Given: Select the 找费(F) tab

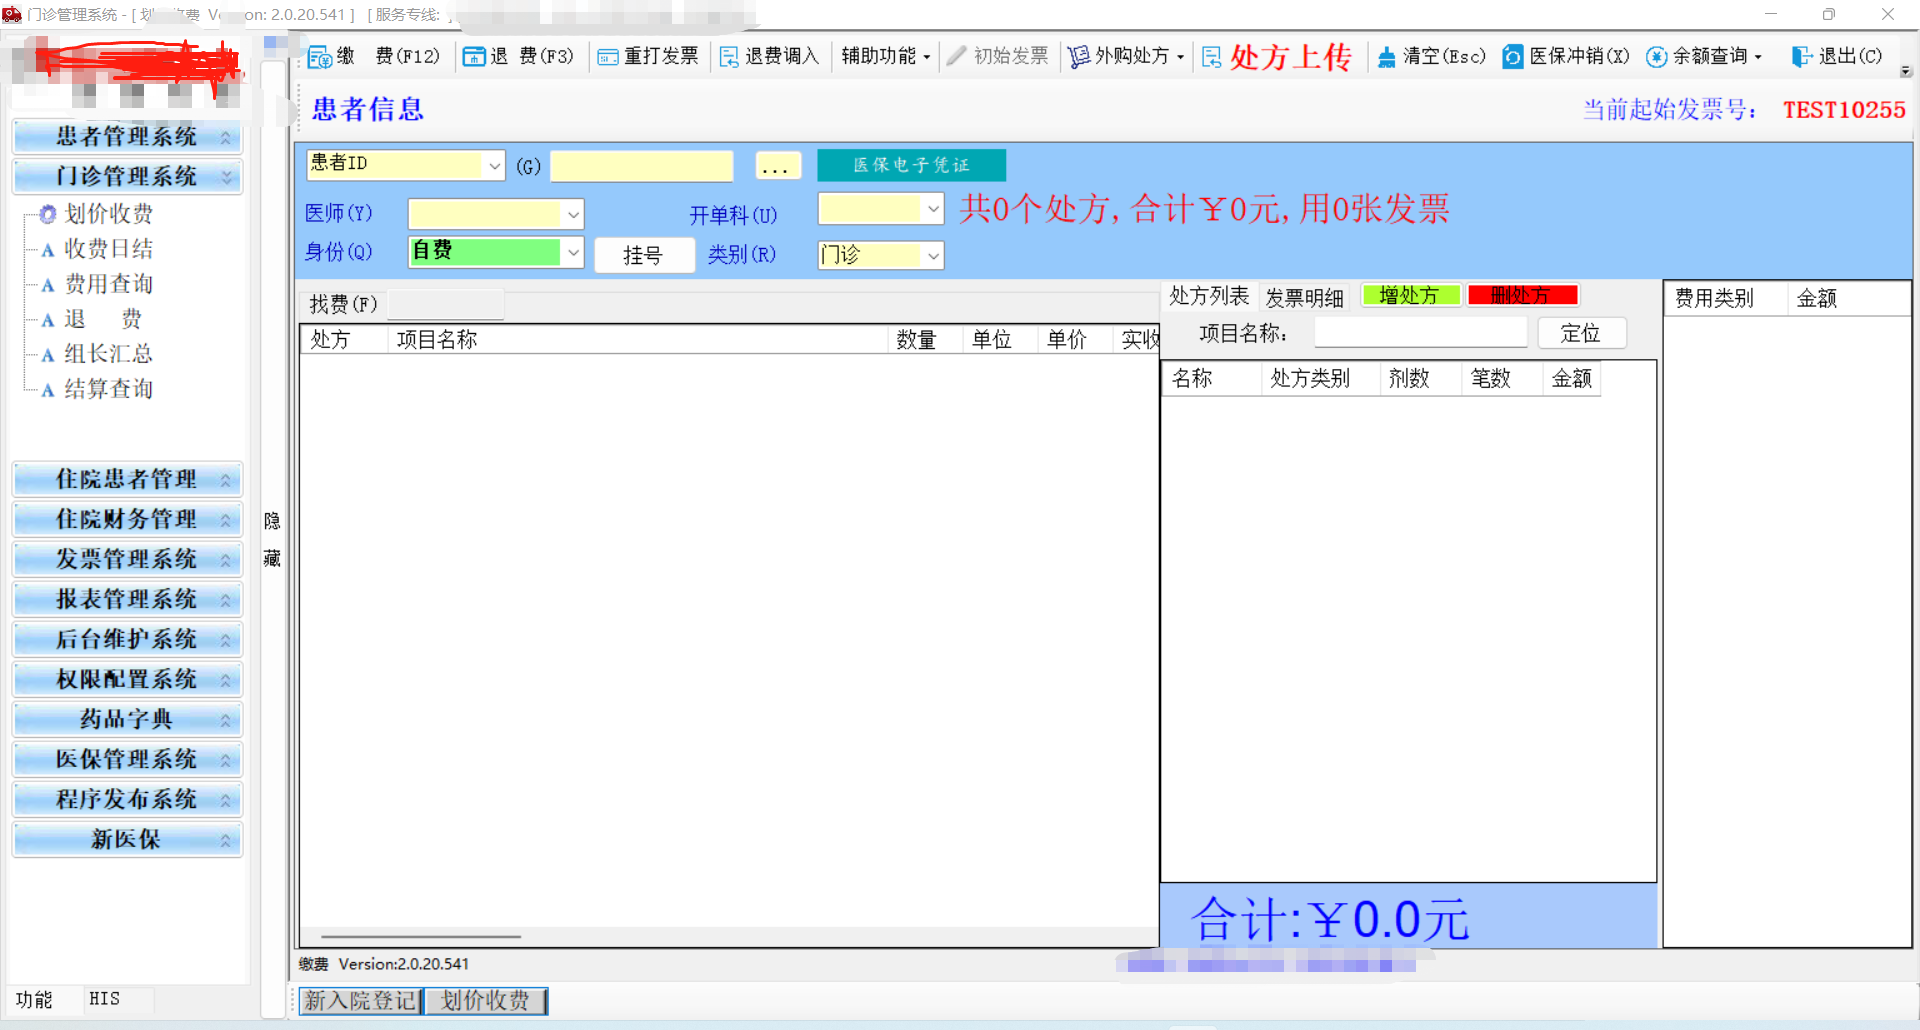Looking at the screenshot, I should [x=343, y=304].
